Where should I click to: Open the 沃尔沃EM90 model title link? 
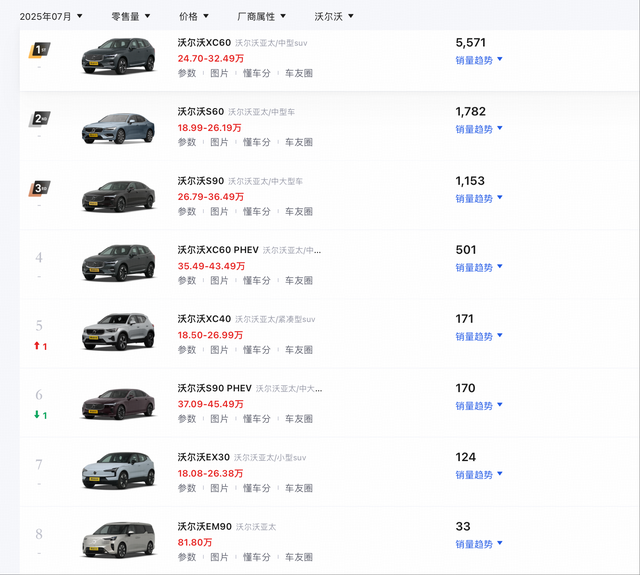[x=204, y=527]
